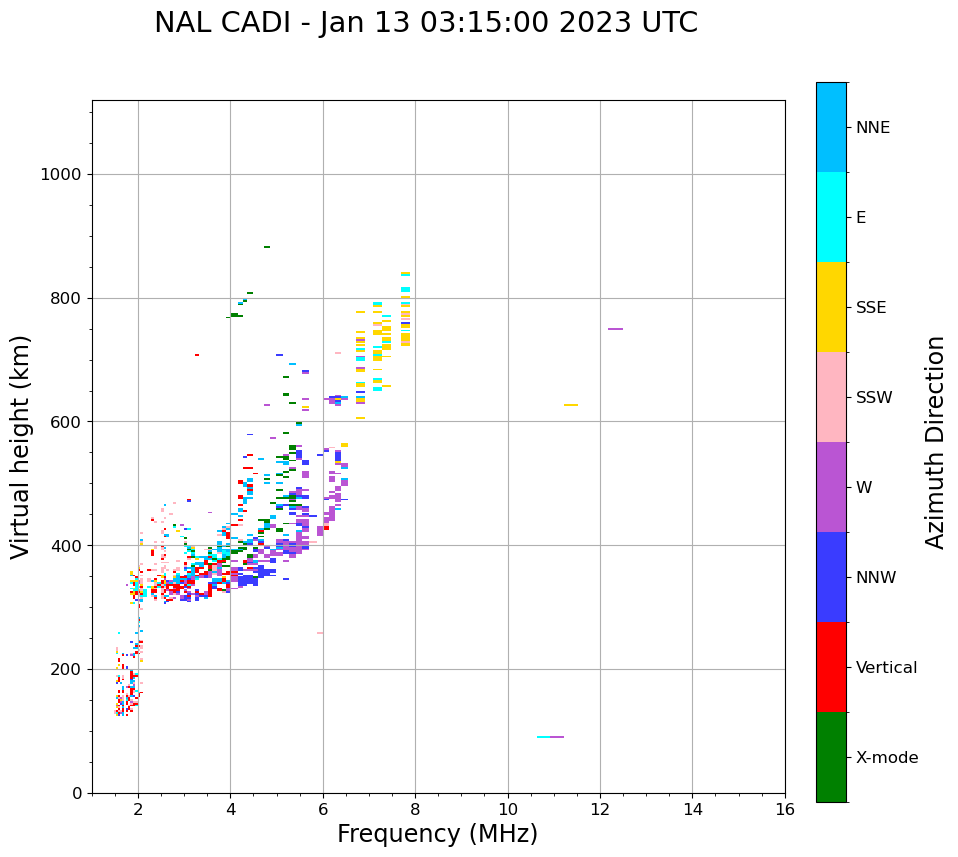Viewport: 958px width, 857px height.
Task: Click the Frequency (MHz) axis label
Action: 437,834
